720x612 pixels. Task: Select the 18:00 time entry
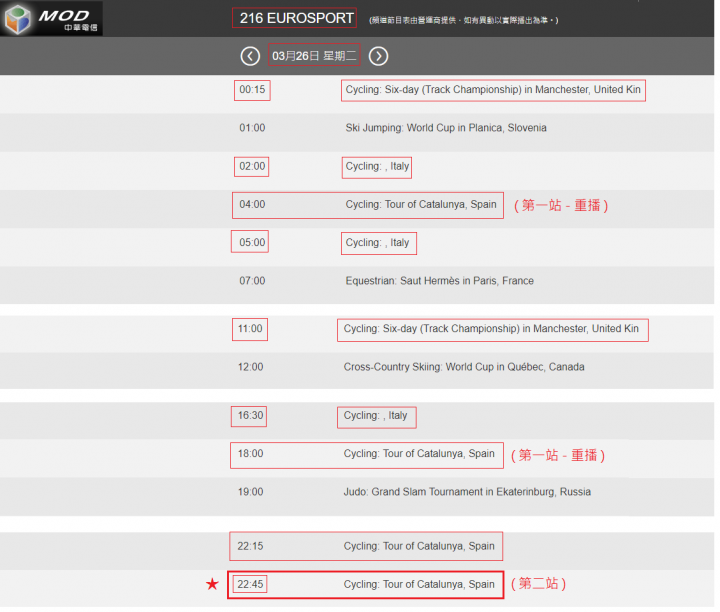click(250, 454)
